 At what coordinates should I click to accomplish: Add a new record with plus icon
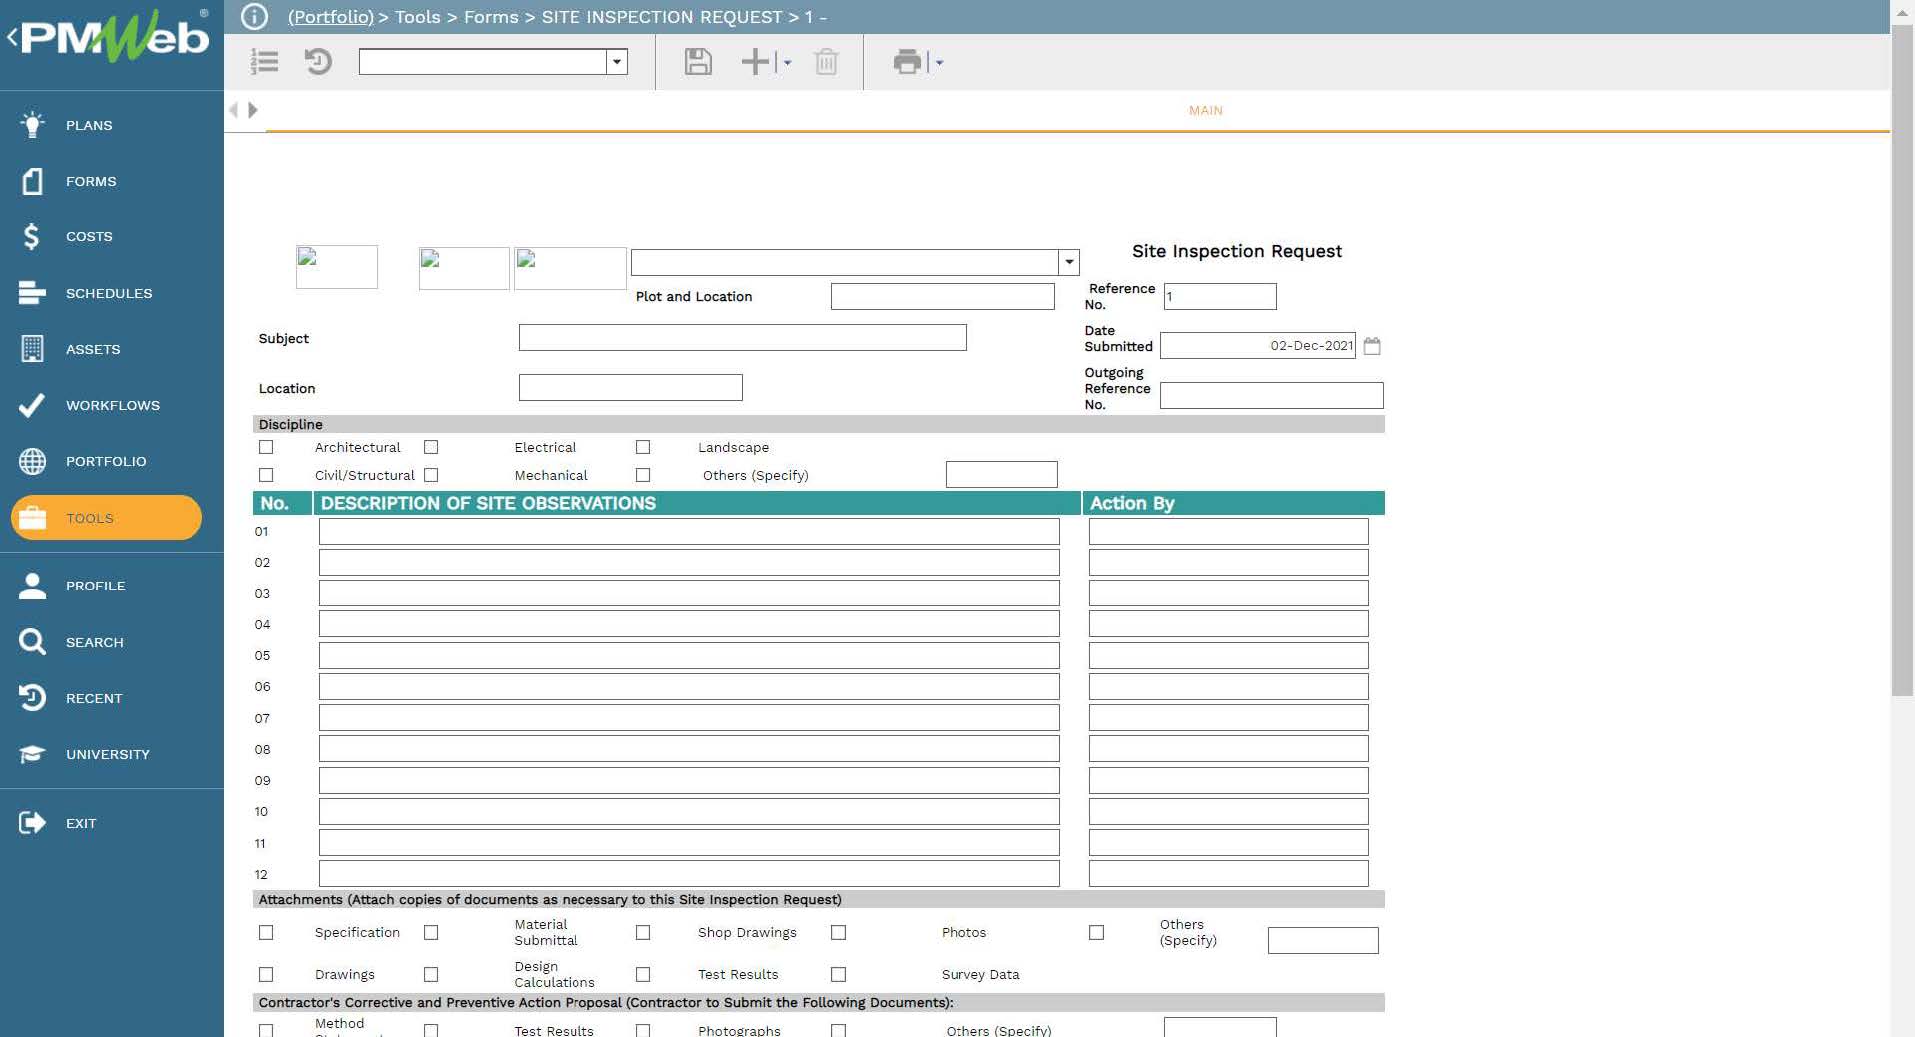point(755,62)
